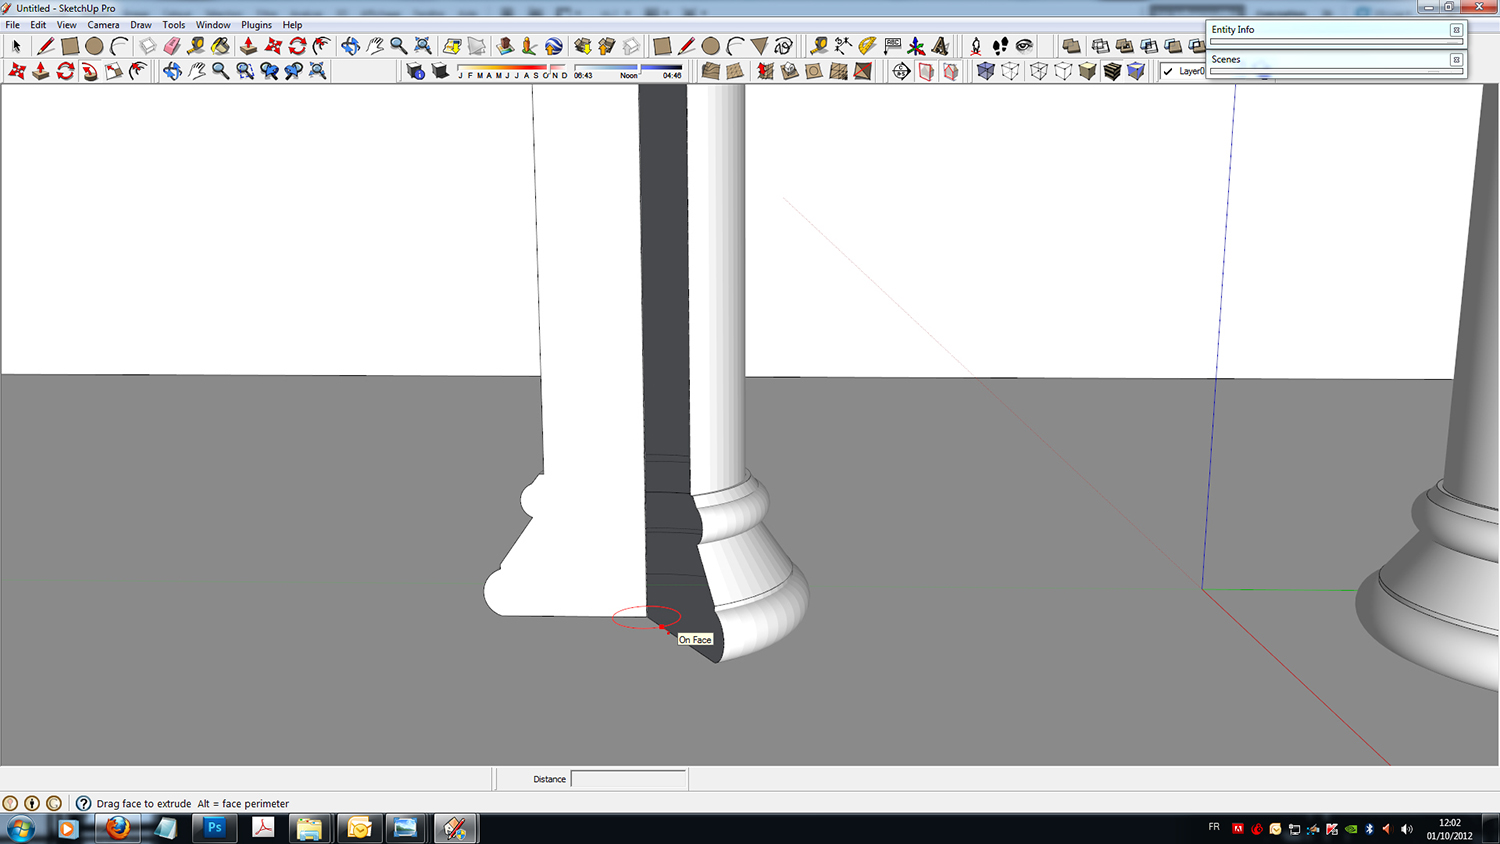Click the Look Around eye tool
Screen dimensions: 1500x844
[1024, 46]
